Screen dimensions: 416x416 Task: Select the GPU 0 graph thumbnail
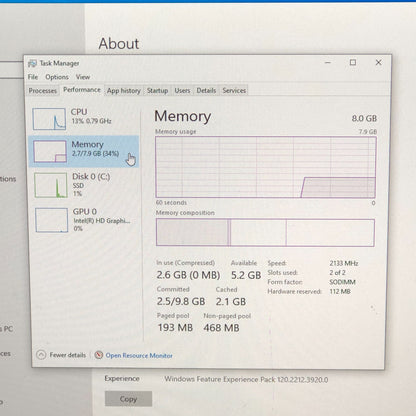click(x=52, y=220)
